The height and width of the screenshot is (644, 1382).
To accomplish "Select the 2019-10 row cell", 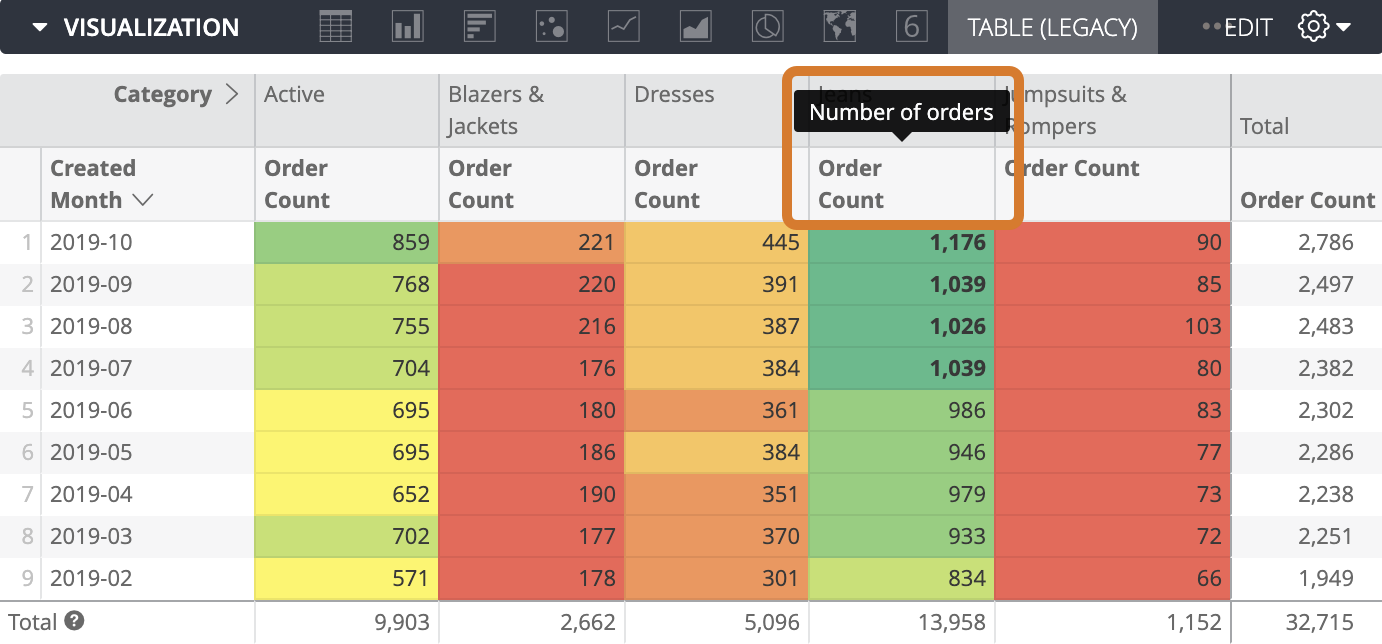I will point(91,242).
